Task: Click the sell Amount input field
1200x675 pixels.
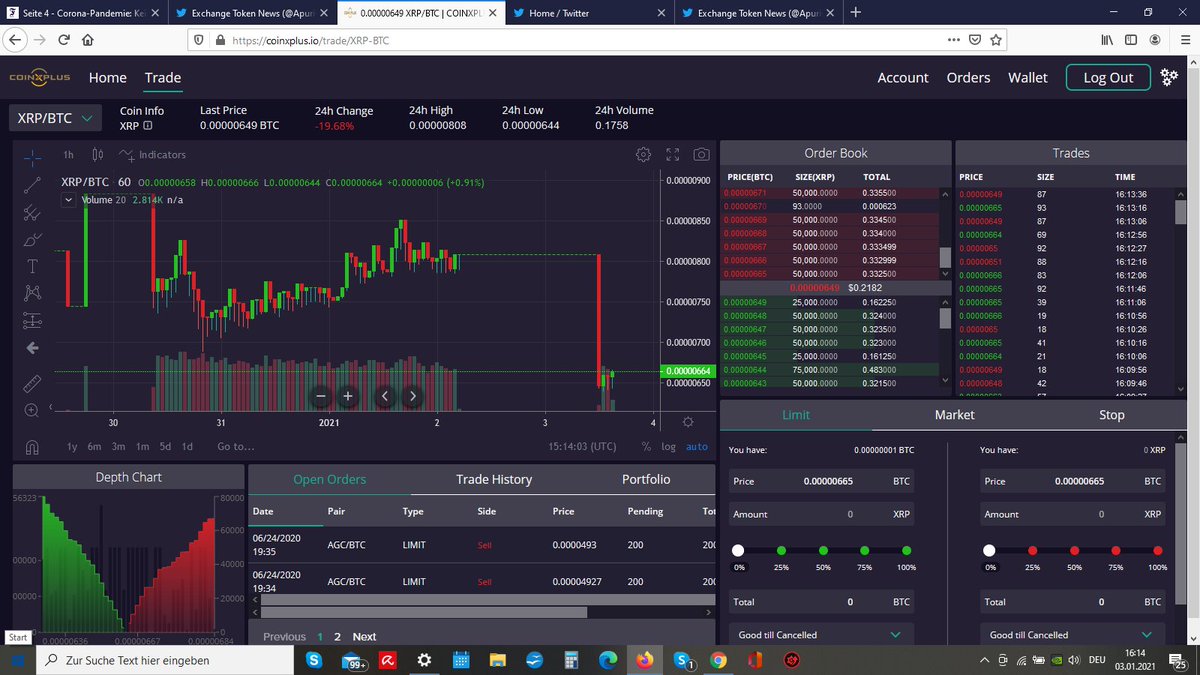Action: point(1072,514)
